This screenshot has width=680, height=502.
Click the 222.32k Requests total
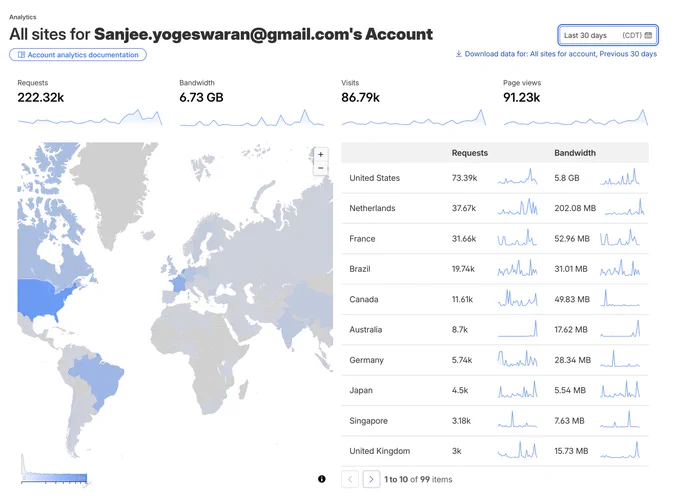coord(41,98)
